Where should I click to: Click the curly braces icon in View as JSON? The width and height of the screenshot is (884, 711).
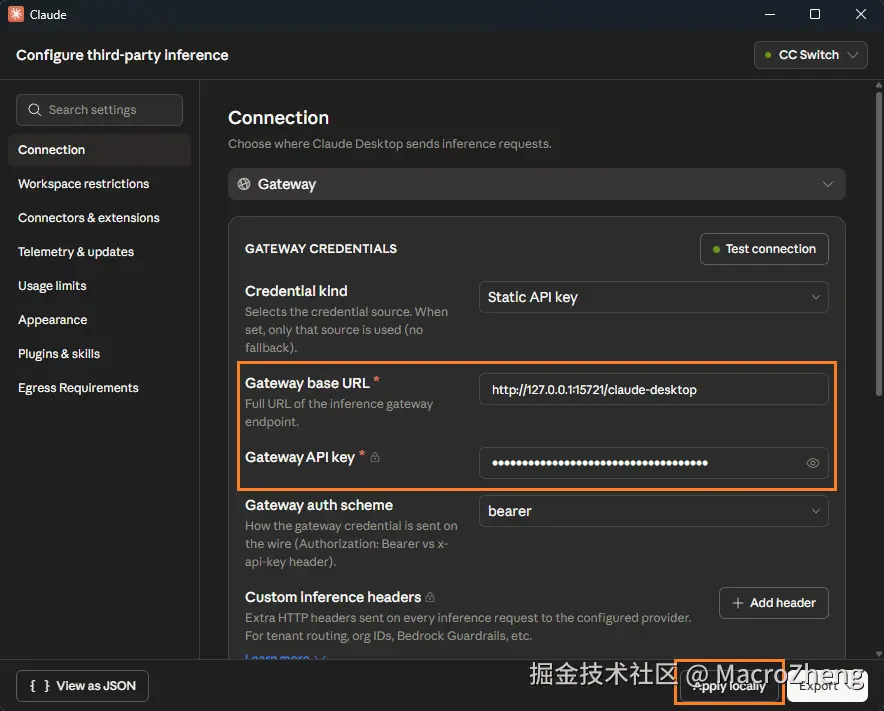pyautogui.click(x=39, y=686)
